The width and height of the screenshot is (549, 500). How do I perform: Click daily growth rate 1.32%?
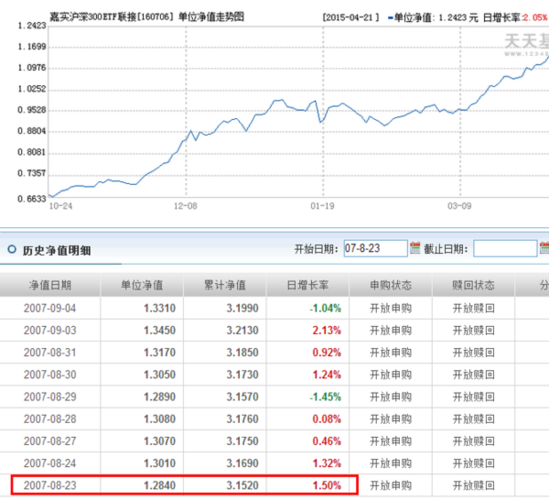tap(327, 463)
